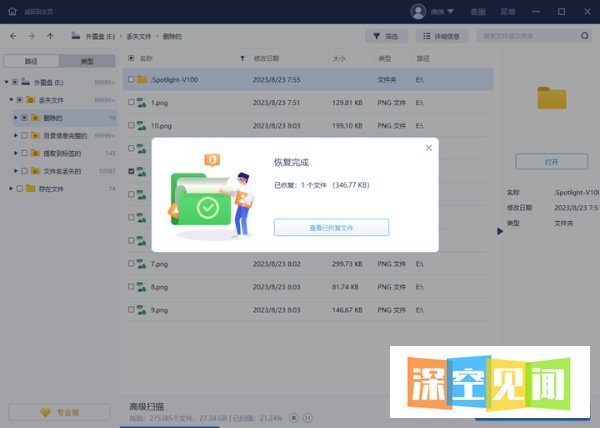Click the home icon in the title bar

[x=13, y=11]
